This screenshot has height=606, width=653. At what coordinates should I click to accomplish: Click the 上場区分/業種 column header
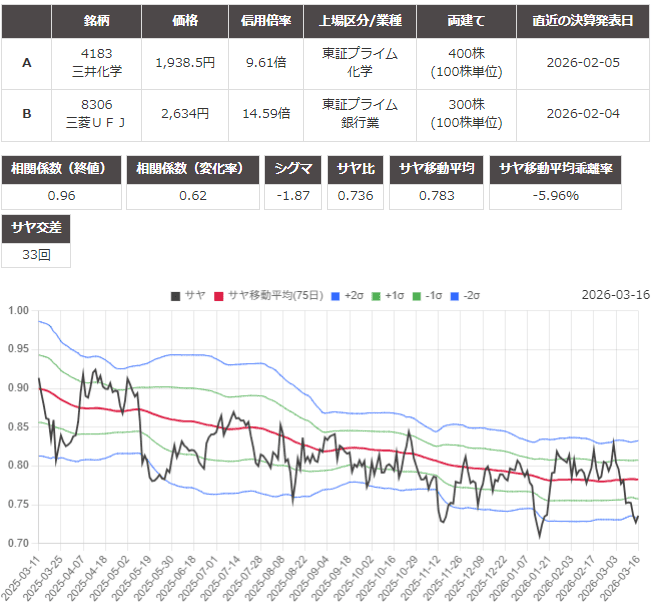(x=359, y=20)
